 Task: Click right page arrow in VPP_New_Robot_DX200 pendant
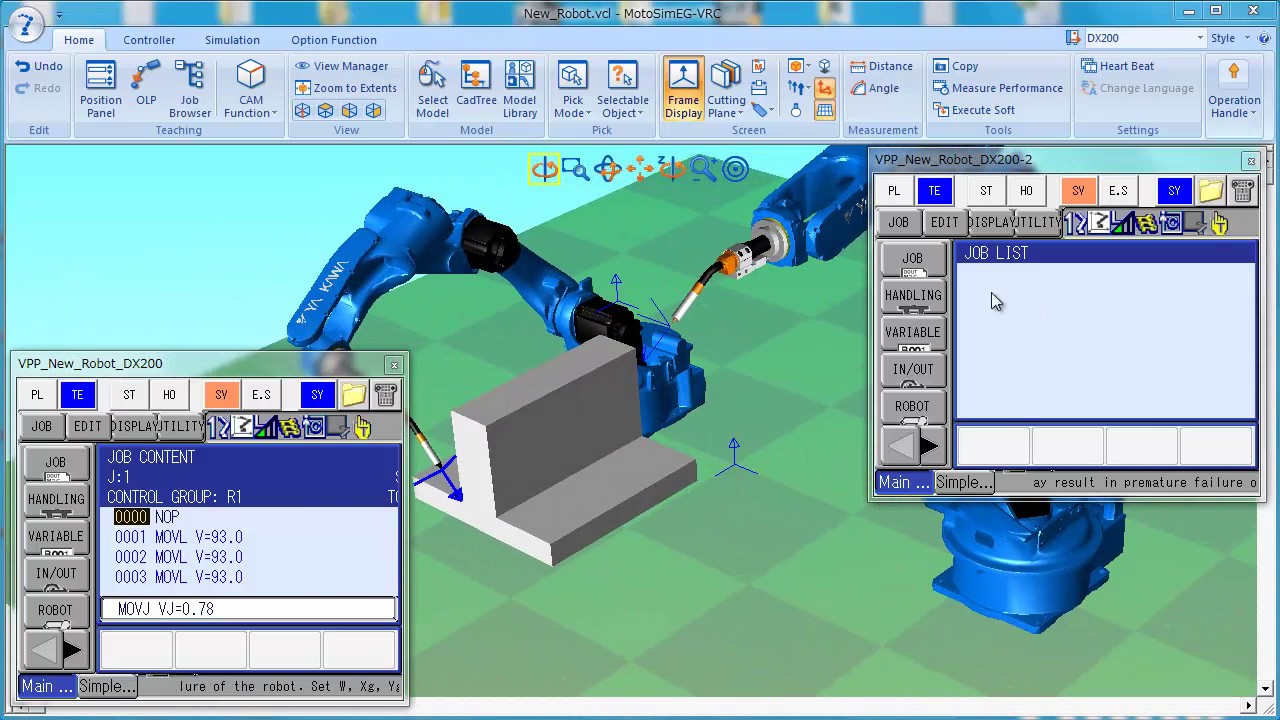72,651
